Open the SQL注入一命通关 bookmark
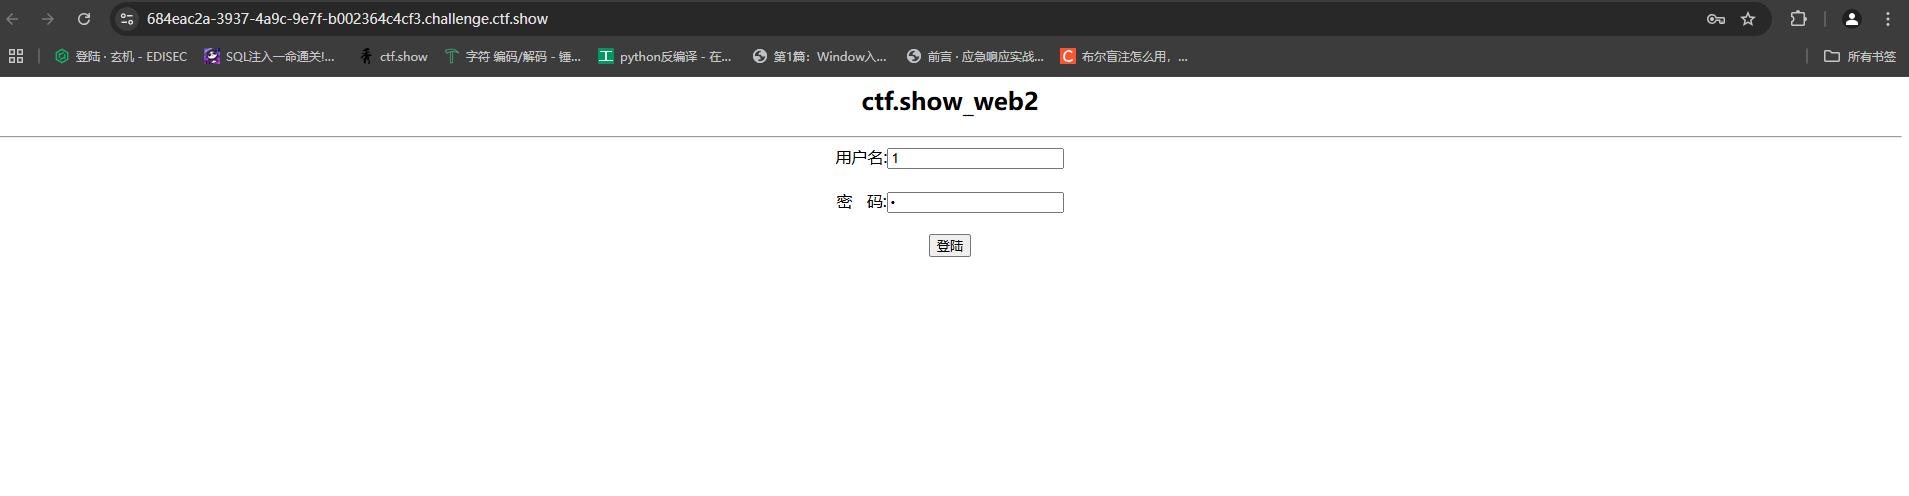The width and height of the screenshot is (1909, 496). point(269,56)
